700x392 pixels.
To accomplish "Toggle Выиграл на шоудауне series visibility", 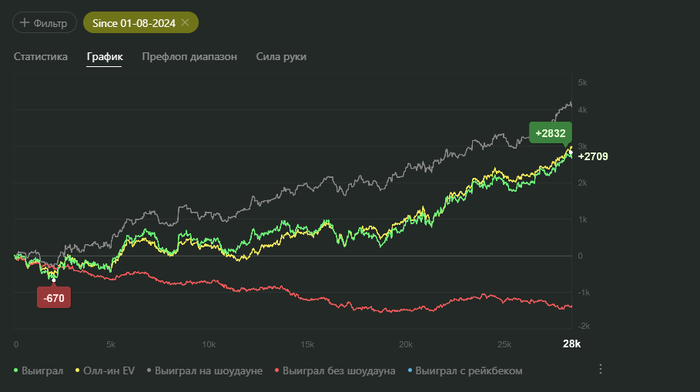I will pyautogui.click(x=205, y=371).
